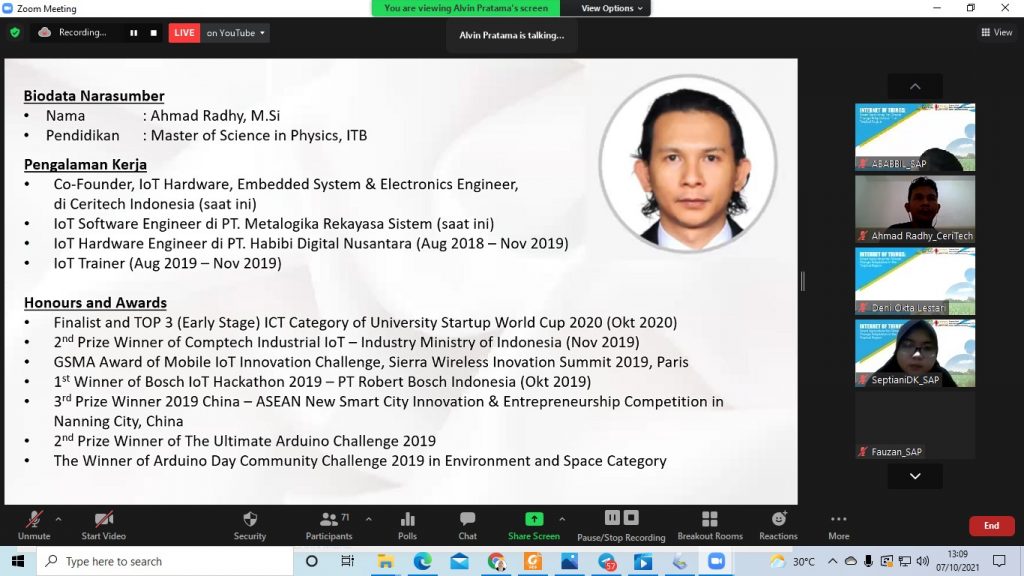Viewport: 1024px width, 576px height.
Task: Click the name 'Ahmad Radhy, M.Si'
Action: tap(216, 116)
